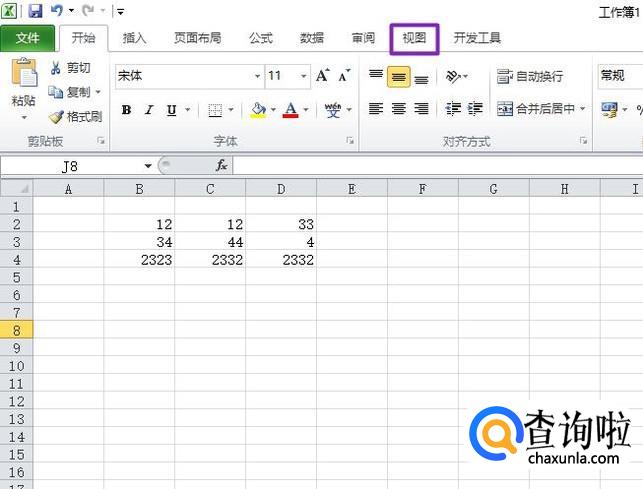Image resolution: width=643 pixels, height=489 pixels.
Task: Open the fill color dropdown arrow
Action: [273, 110]
